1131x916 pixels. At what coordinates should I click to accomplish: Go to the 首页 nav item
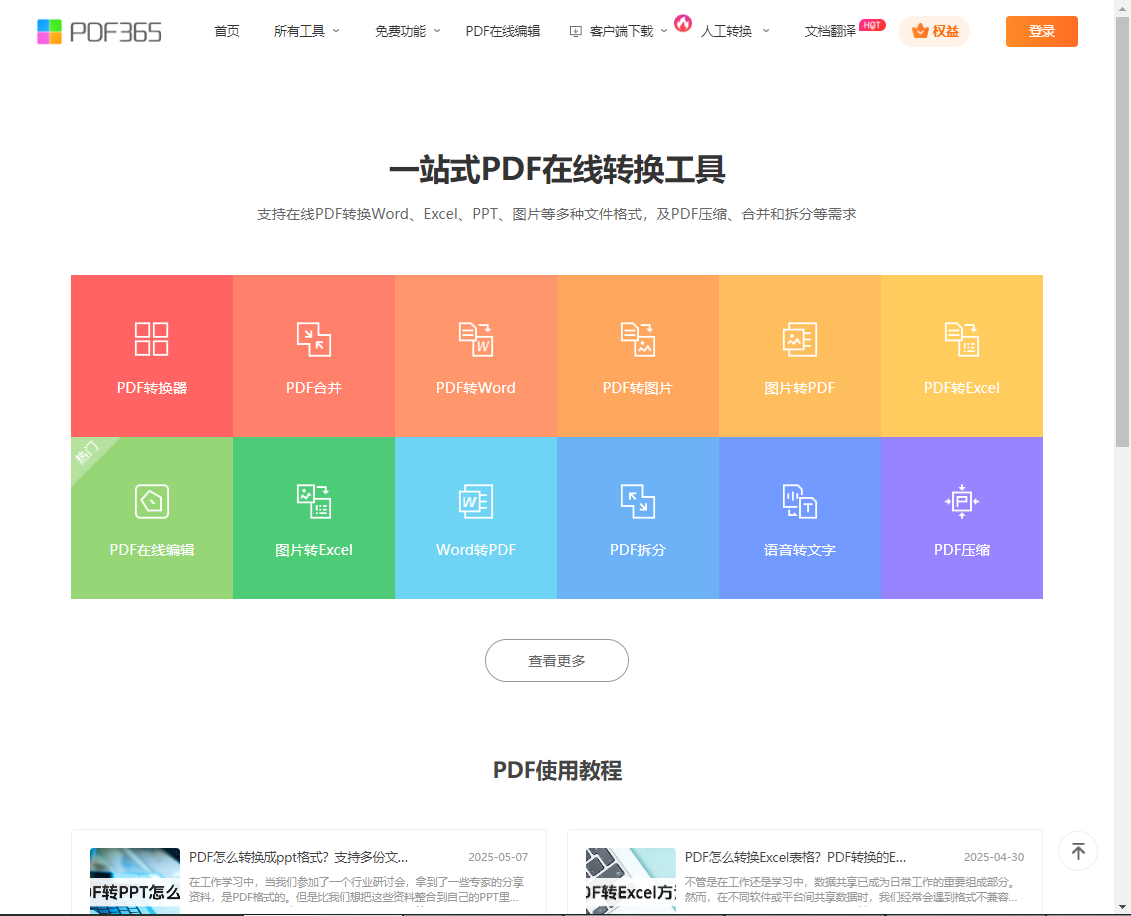coord(226,31)
